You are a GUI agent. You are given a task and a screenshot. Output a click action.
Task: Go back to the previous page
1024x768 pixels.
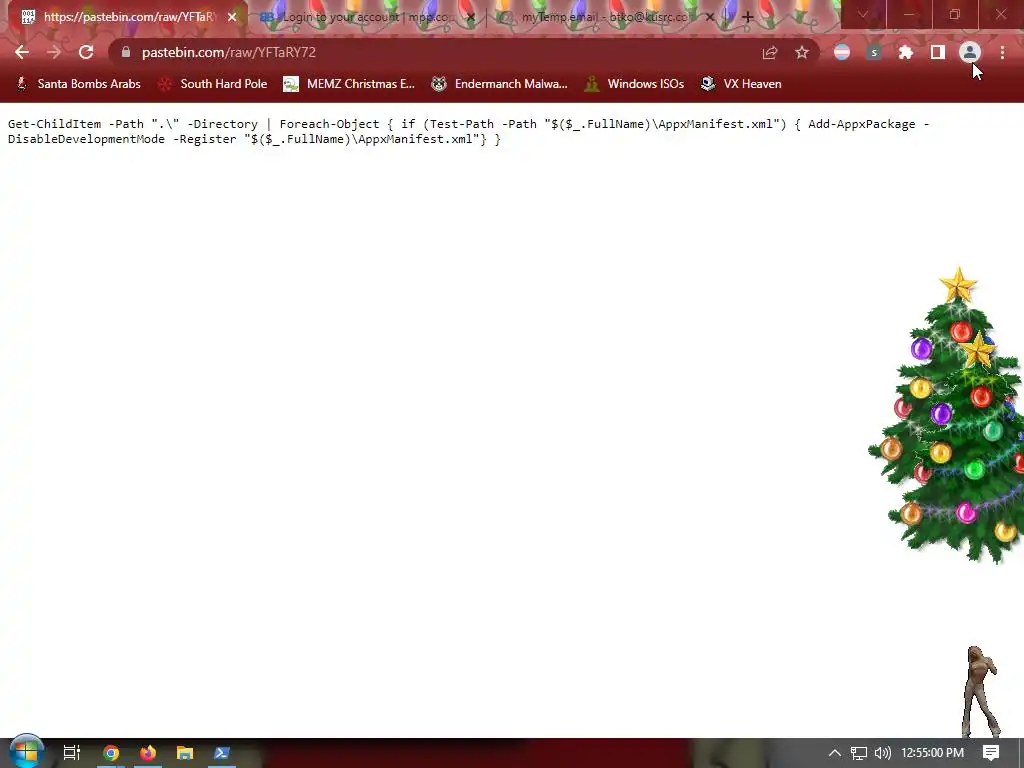22,52
